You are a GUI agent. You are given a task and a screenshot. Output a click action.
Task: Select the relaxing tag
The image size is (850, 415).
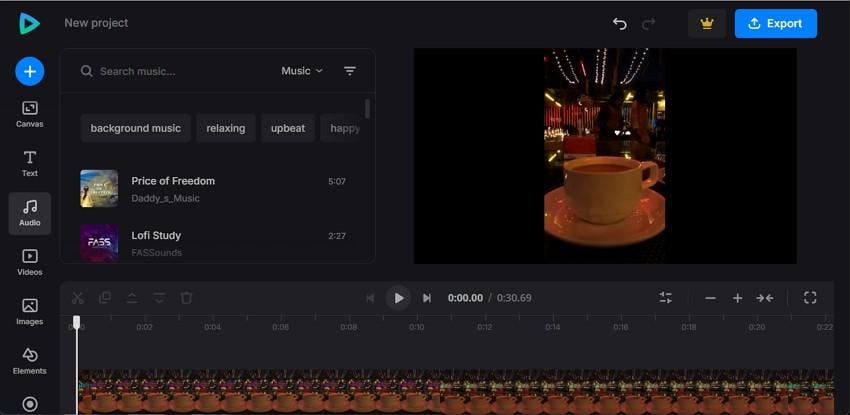click(226, 128)
